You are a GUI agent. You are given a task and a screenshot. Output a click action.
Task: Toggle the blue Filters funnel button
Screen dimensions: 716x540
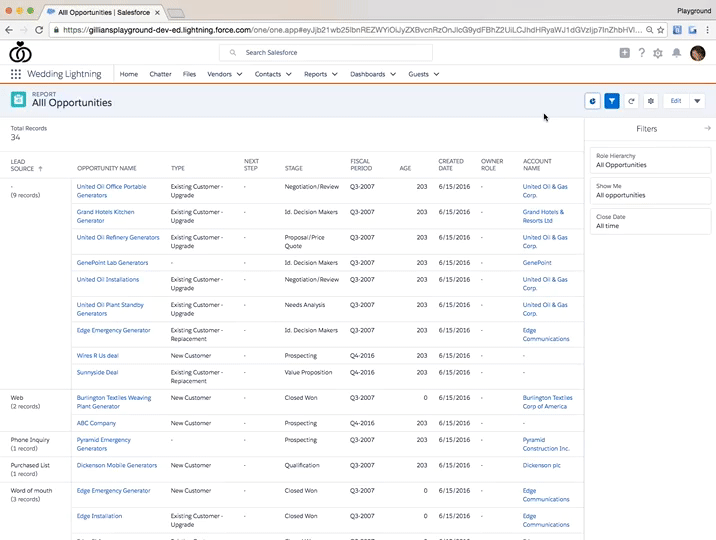point(612,101)
